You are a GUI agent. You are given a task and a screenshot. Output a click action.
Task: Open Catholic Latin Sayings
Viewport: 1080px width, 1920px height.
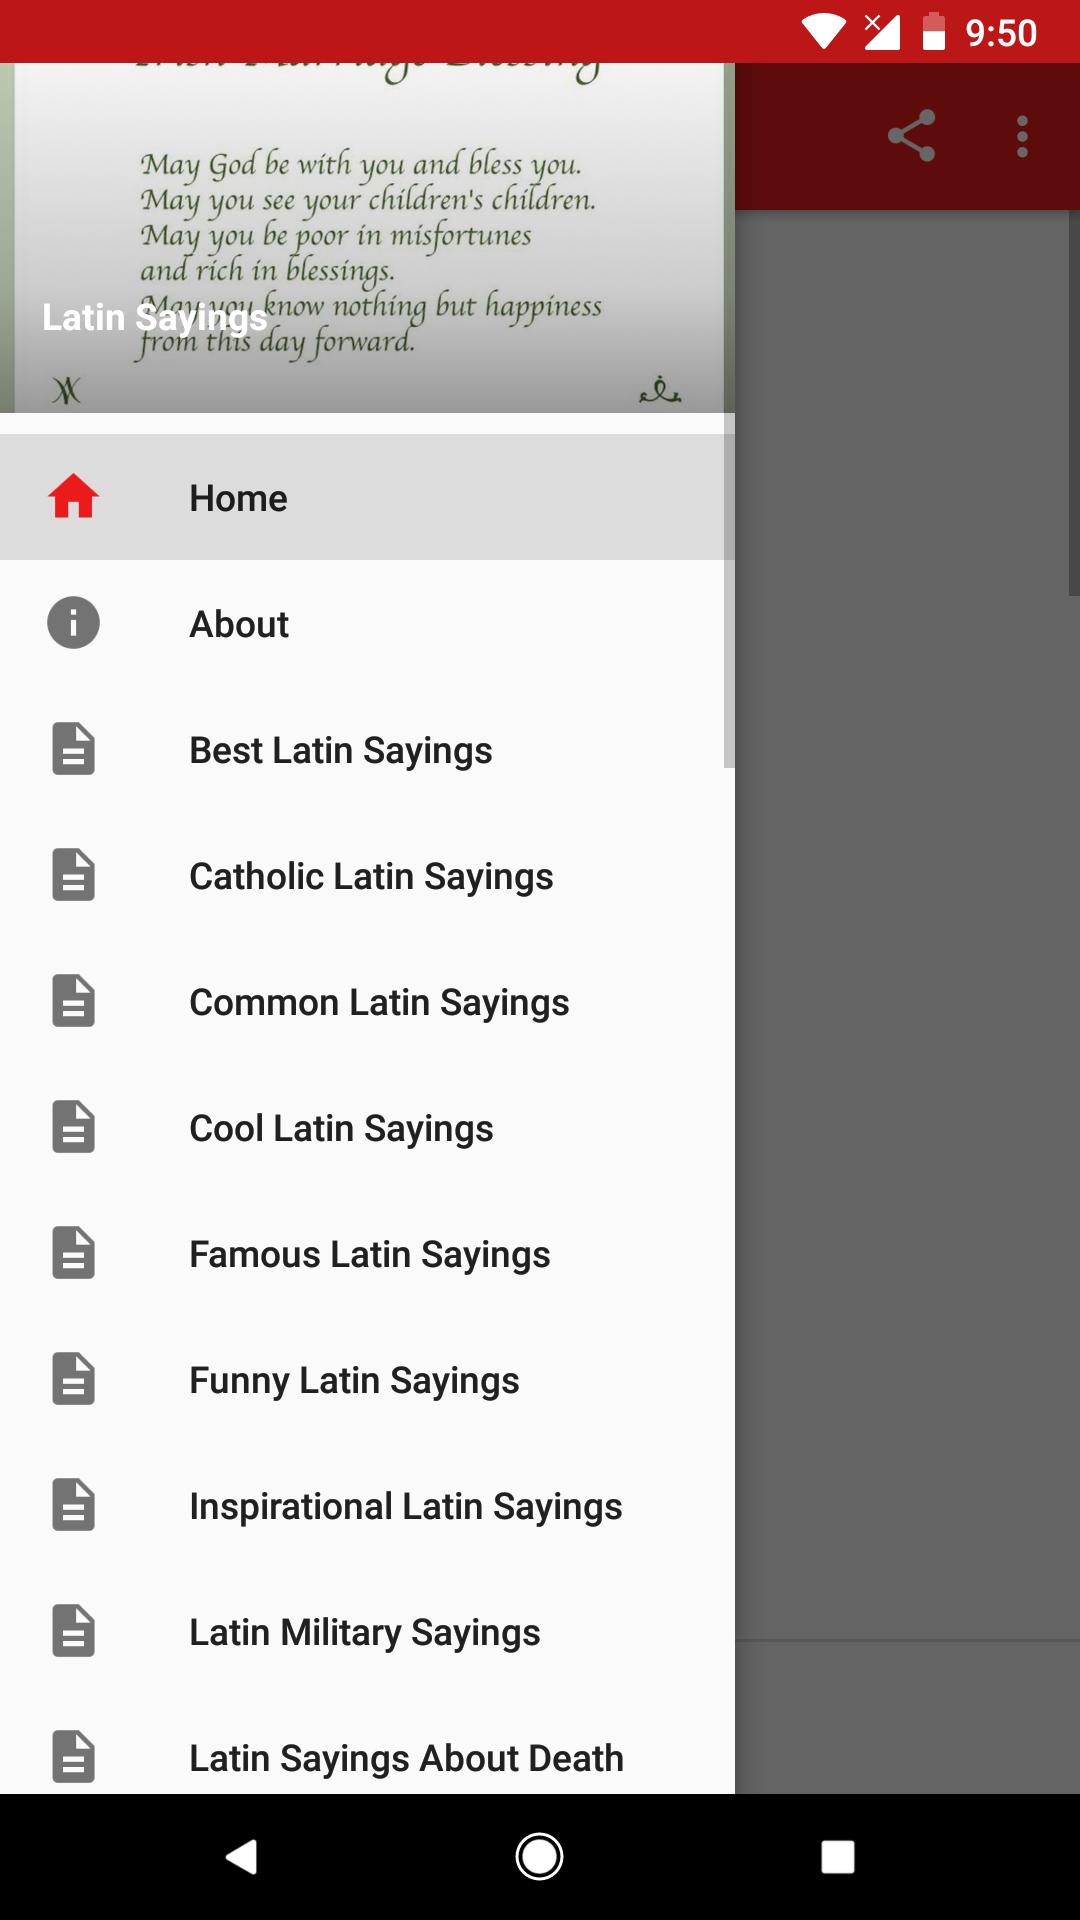(367, 875)
